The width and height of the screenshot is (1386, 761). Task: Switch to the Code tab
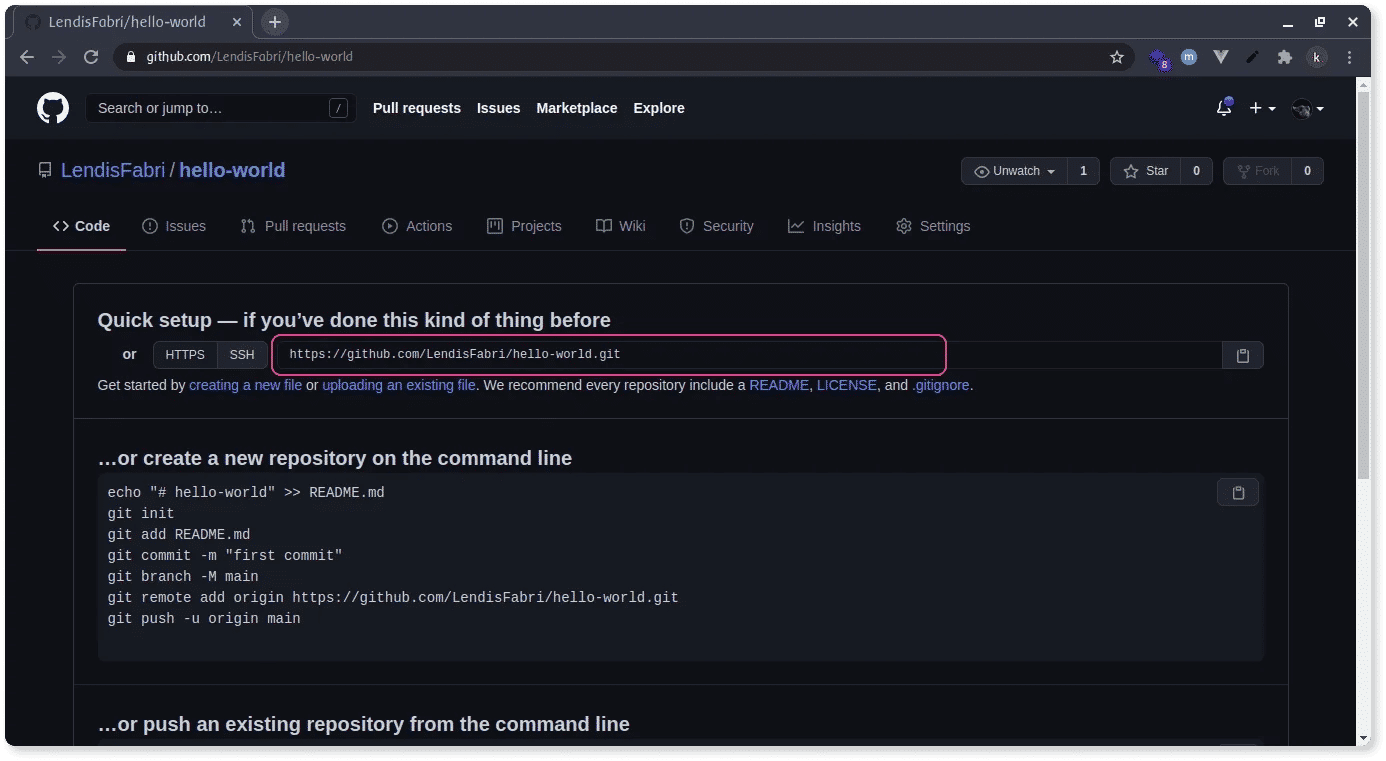point(81,226)
